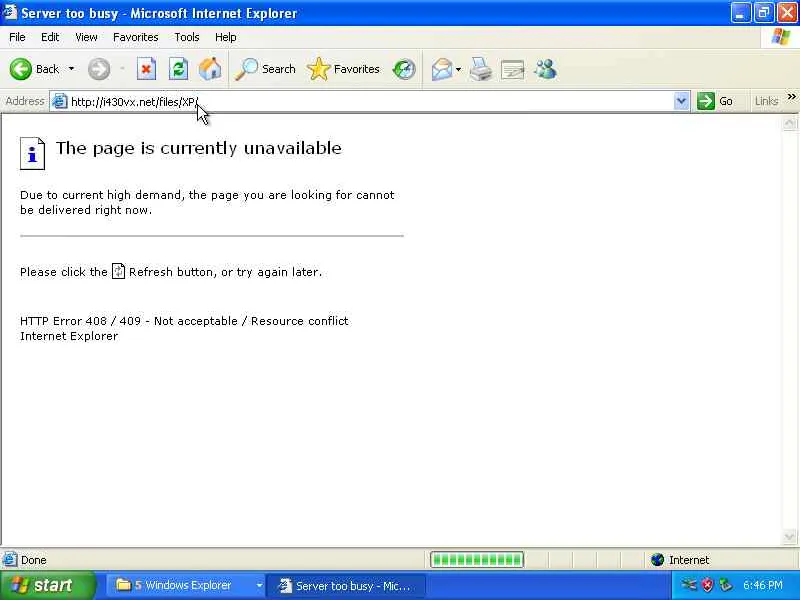This screenshot has height=600, width=800.
Task: Click the safely remove hardware tray icon
Action: pos(725,585)
